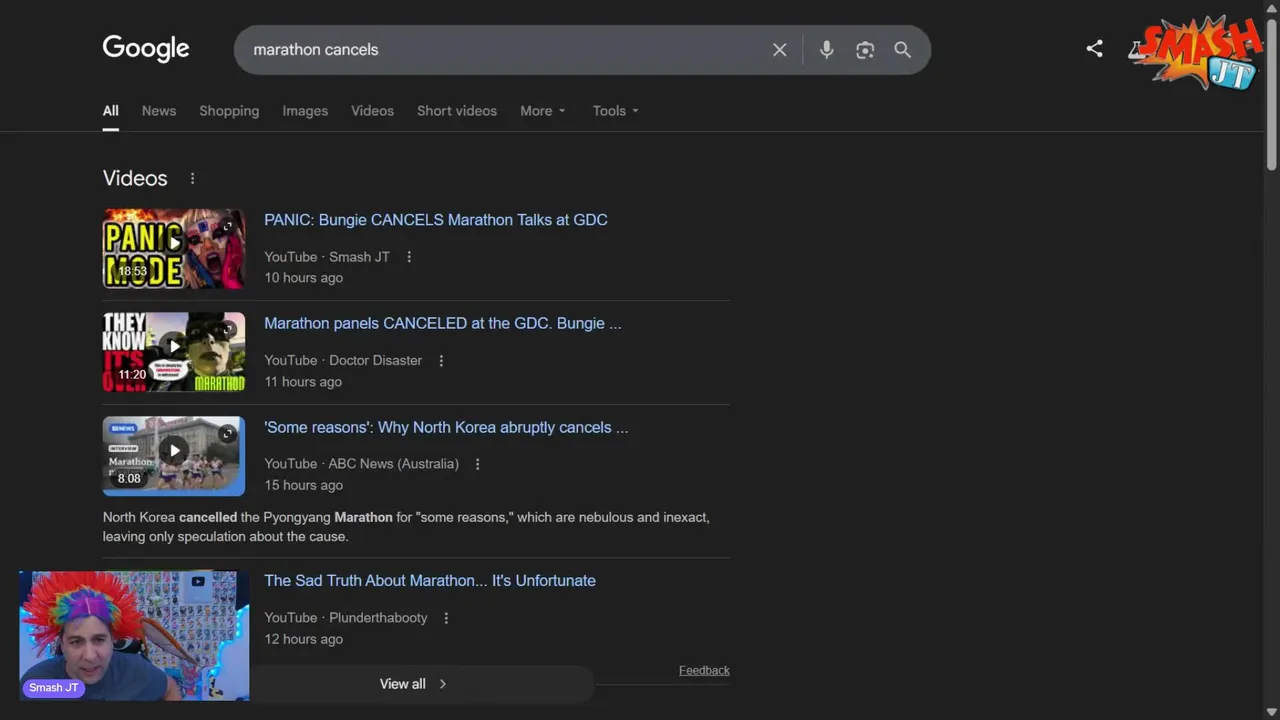
Task: Expand the Tools dropdown
Action: click(614, 111)
